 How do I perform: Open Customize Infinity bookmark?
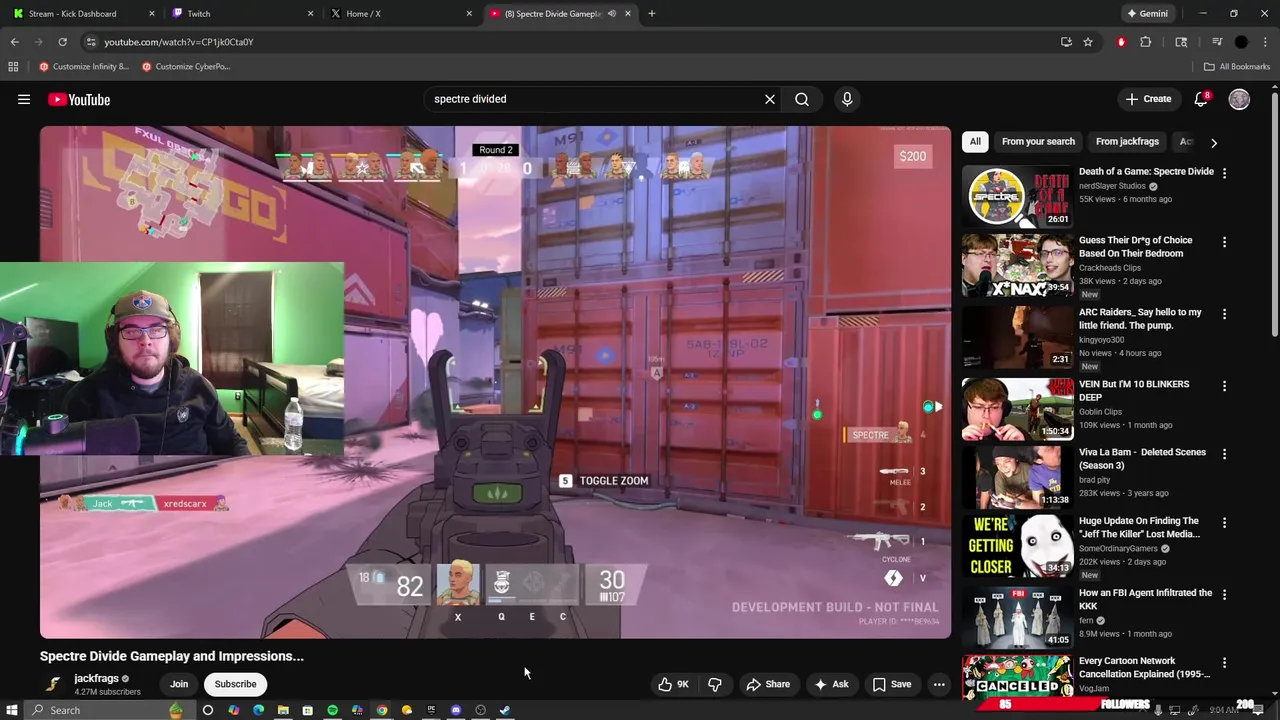(x=84, y=67)
